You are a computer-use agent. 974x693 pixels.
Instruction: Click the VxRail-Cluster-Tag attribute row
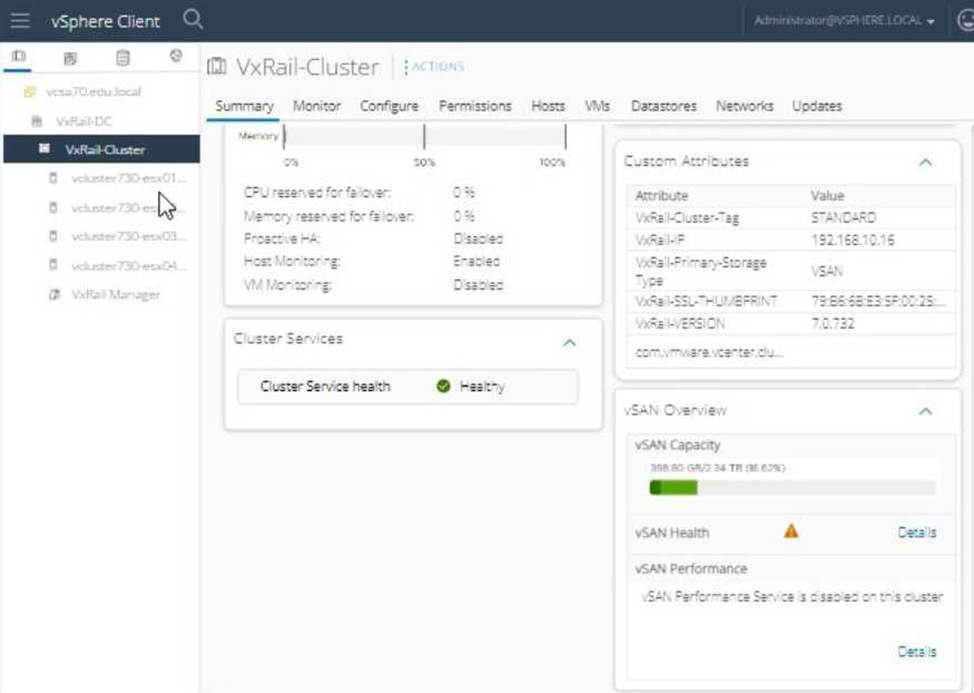coord(790,218)
